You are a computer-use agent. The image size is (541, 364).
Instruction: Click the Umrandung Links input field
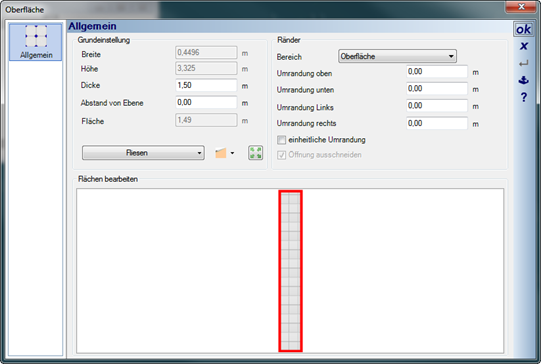coord(437,106)
